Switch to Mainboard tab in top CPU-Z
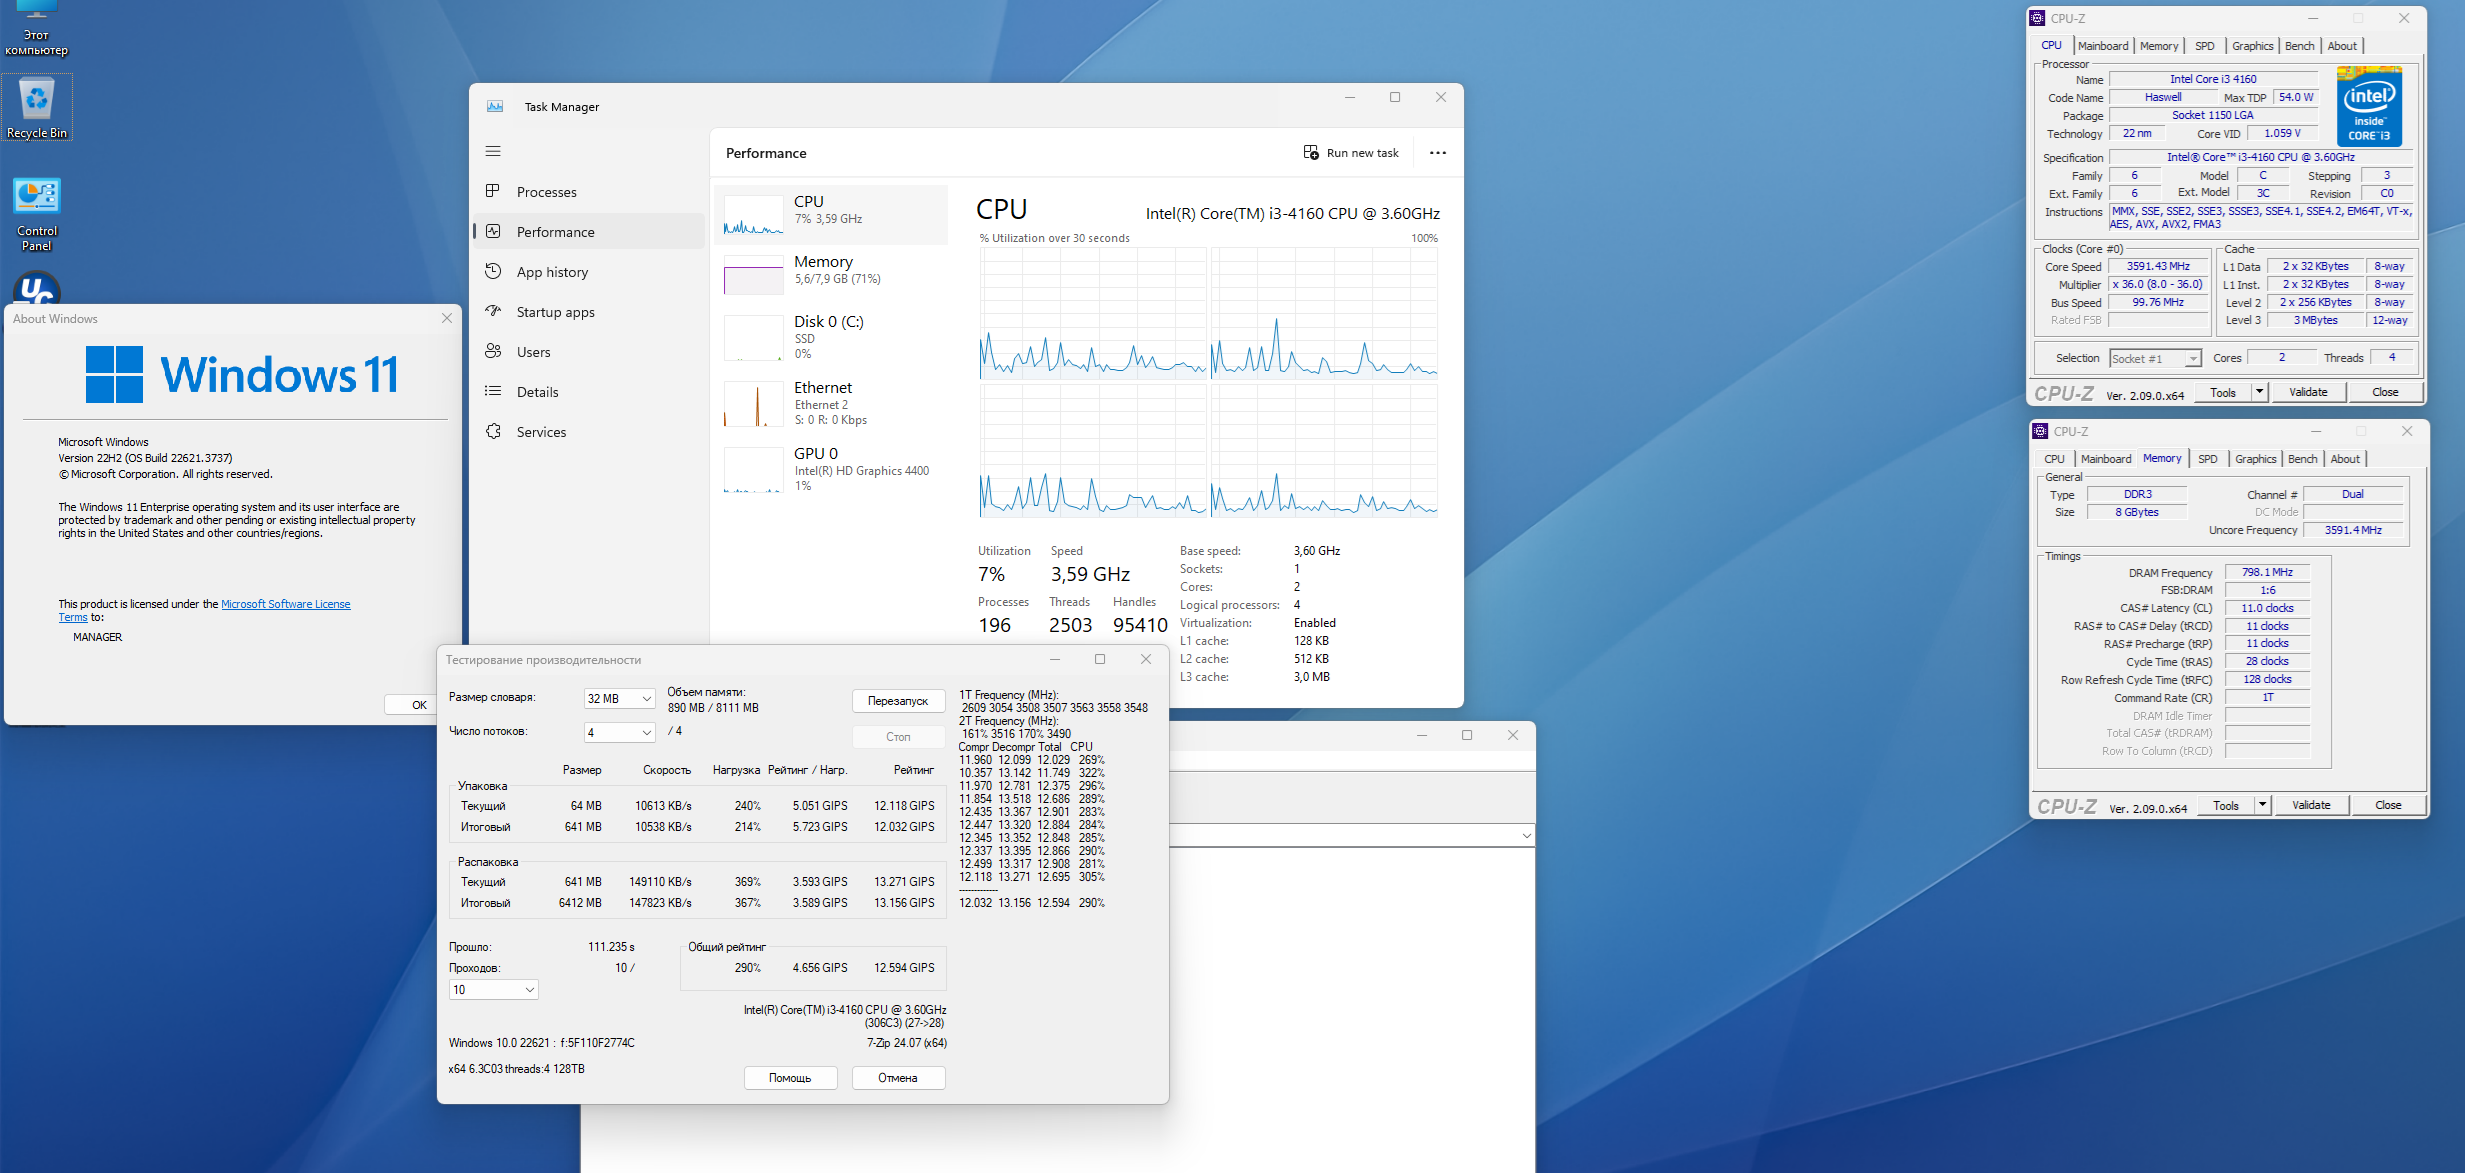The image size is (2465, 1173). (2103, 46)
